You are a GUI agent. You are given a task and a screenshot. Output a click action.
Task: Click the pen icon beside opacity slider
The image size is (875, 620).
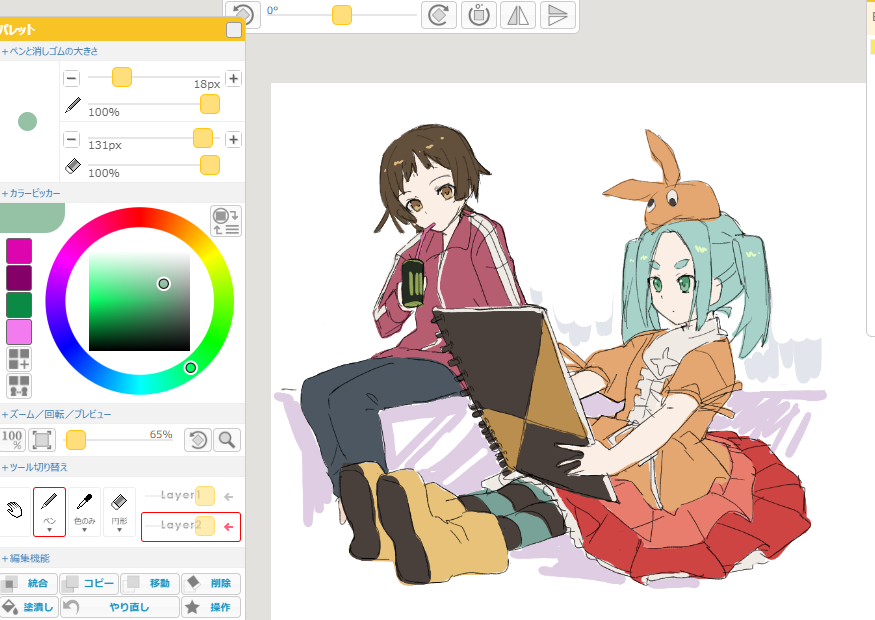[73, 105]
